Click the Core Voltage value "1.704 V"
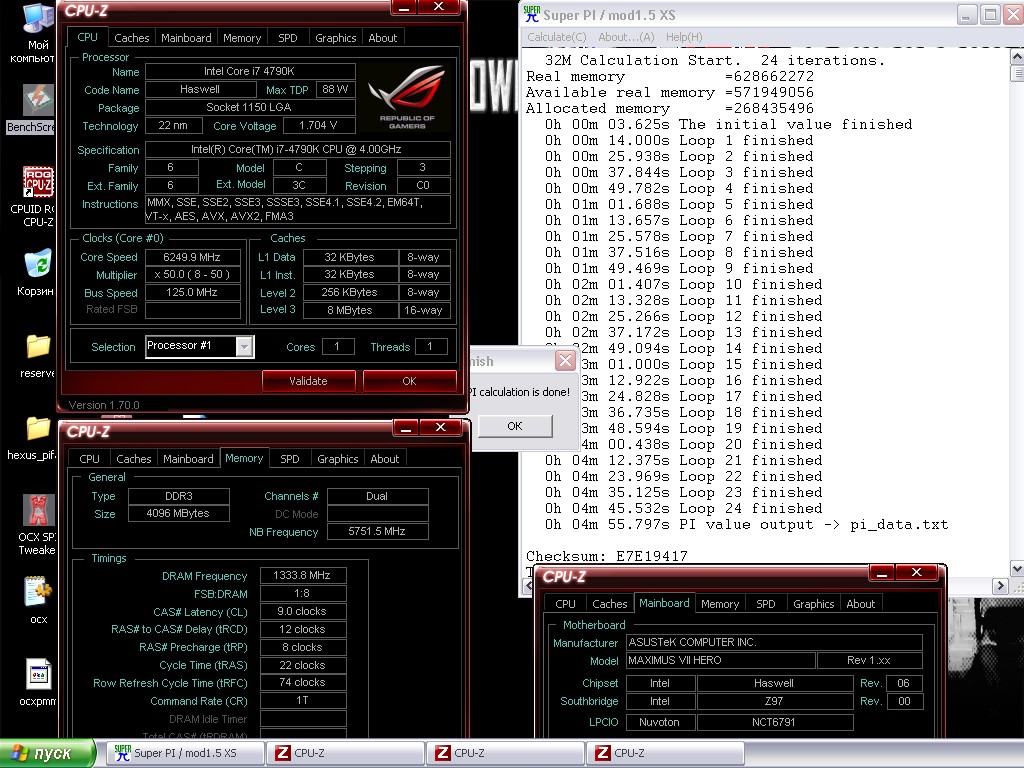1024x768 pixels. 319,125
